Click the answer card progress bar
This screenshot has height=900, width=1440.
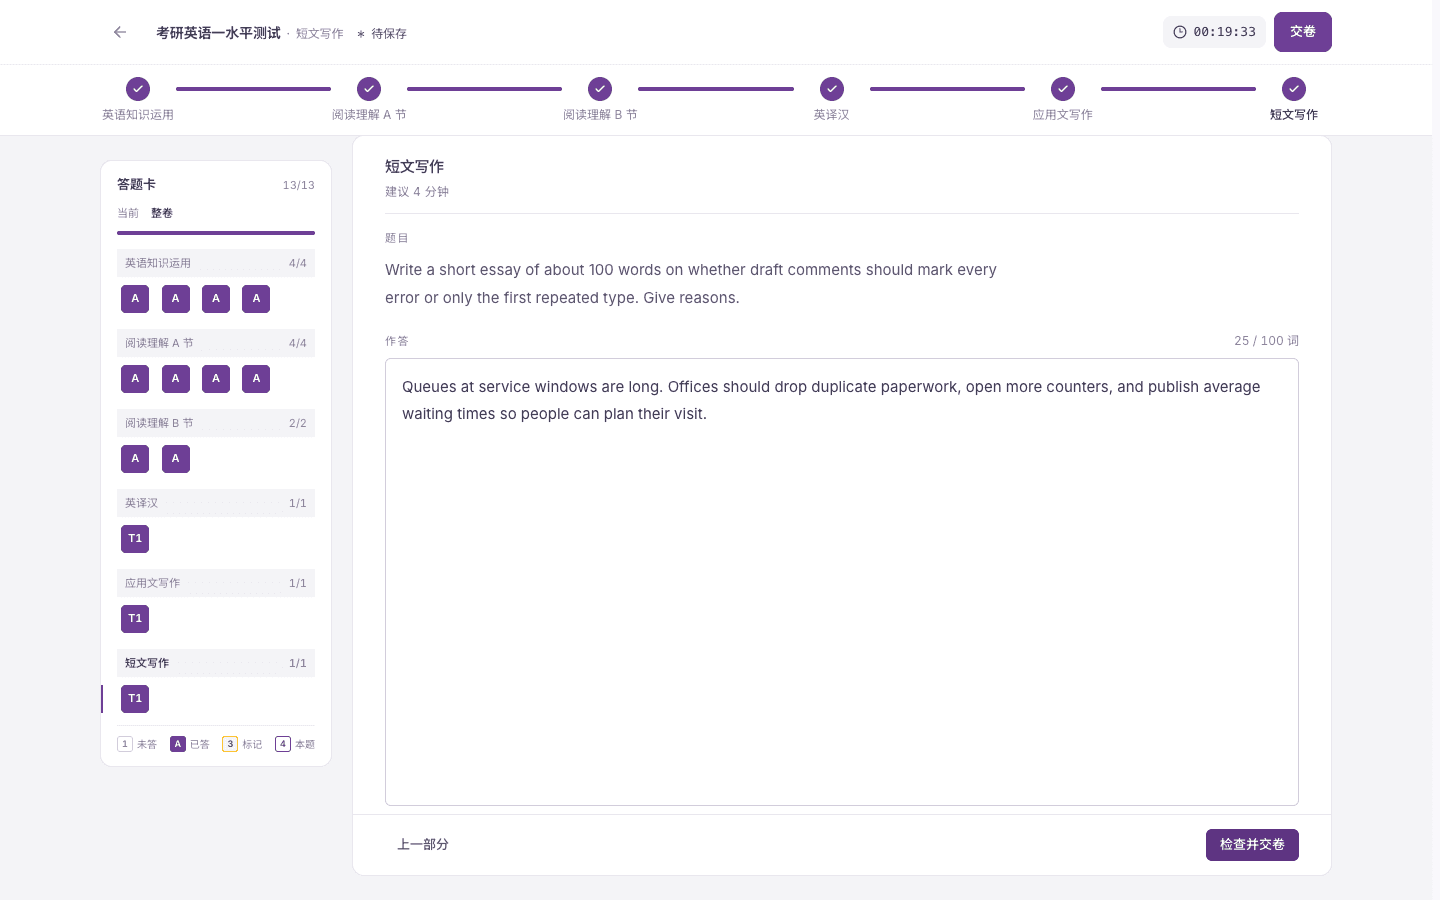click(216, 233)
